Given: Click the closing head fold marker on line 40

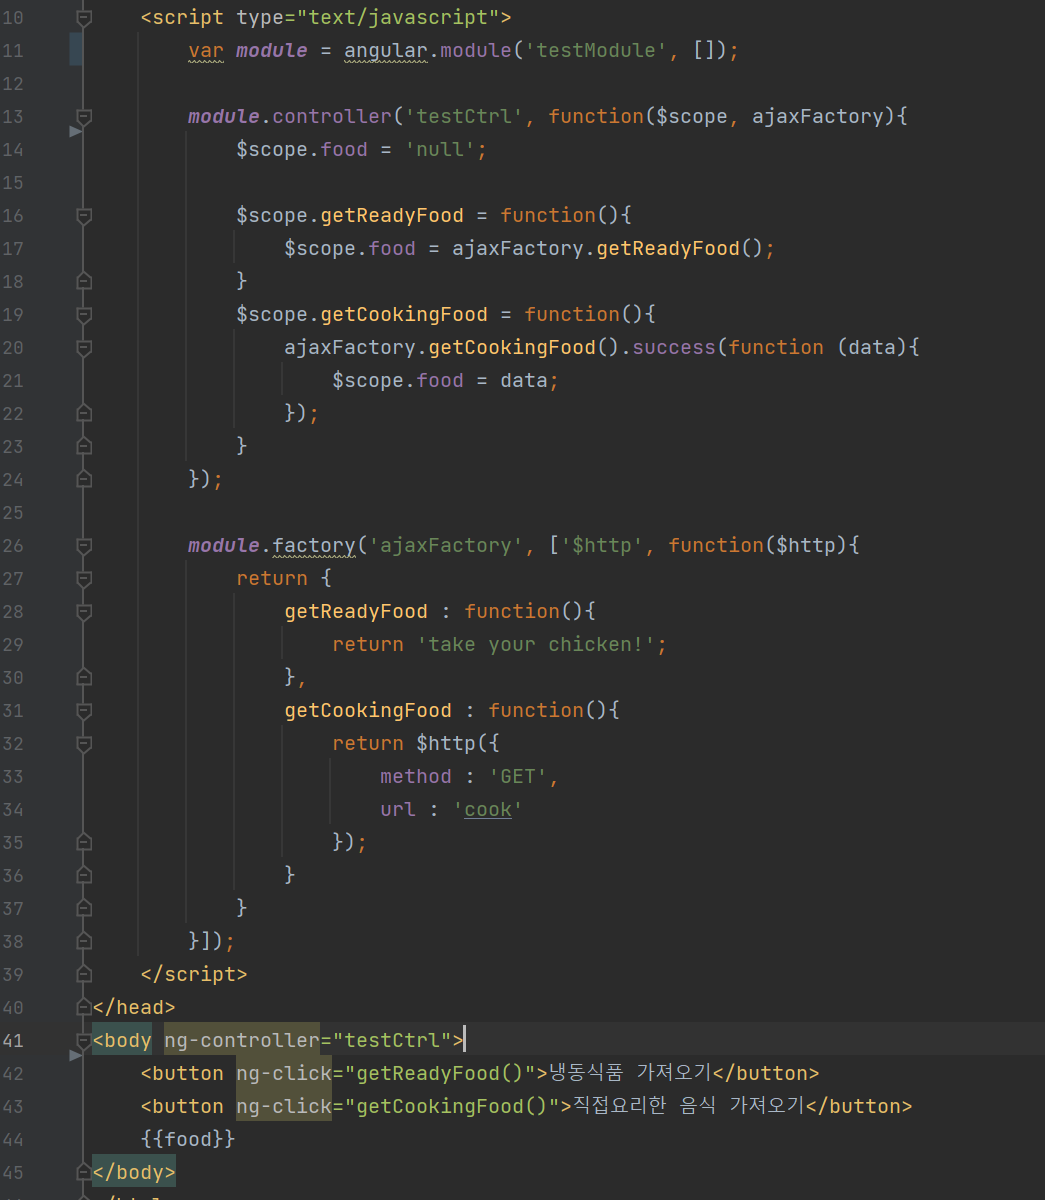Looking at the screenshot, I should click(x=84, y=1007).
